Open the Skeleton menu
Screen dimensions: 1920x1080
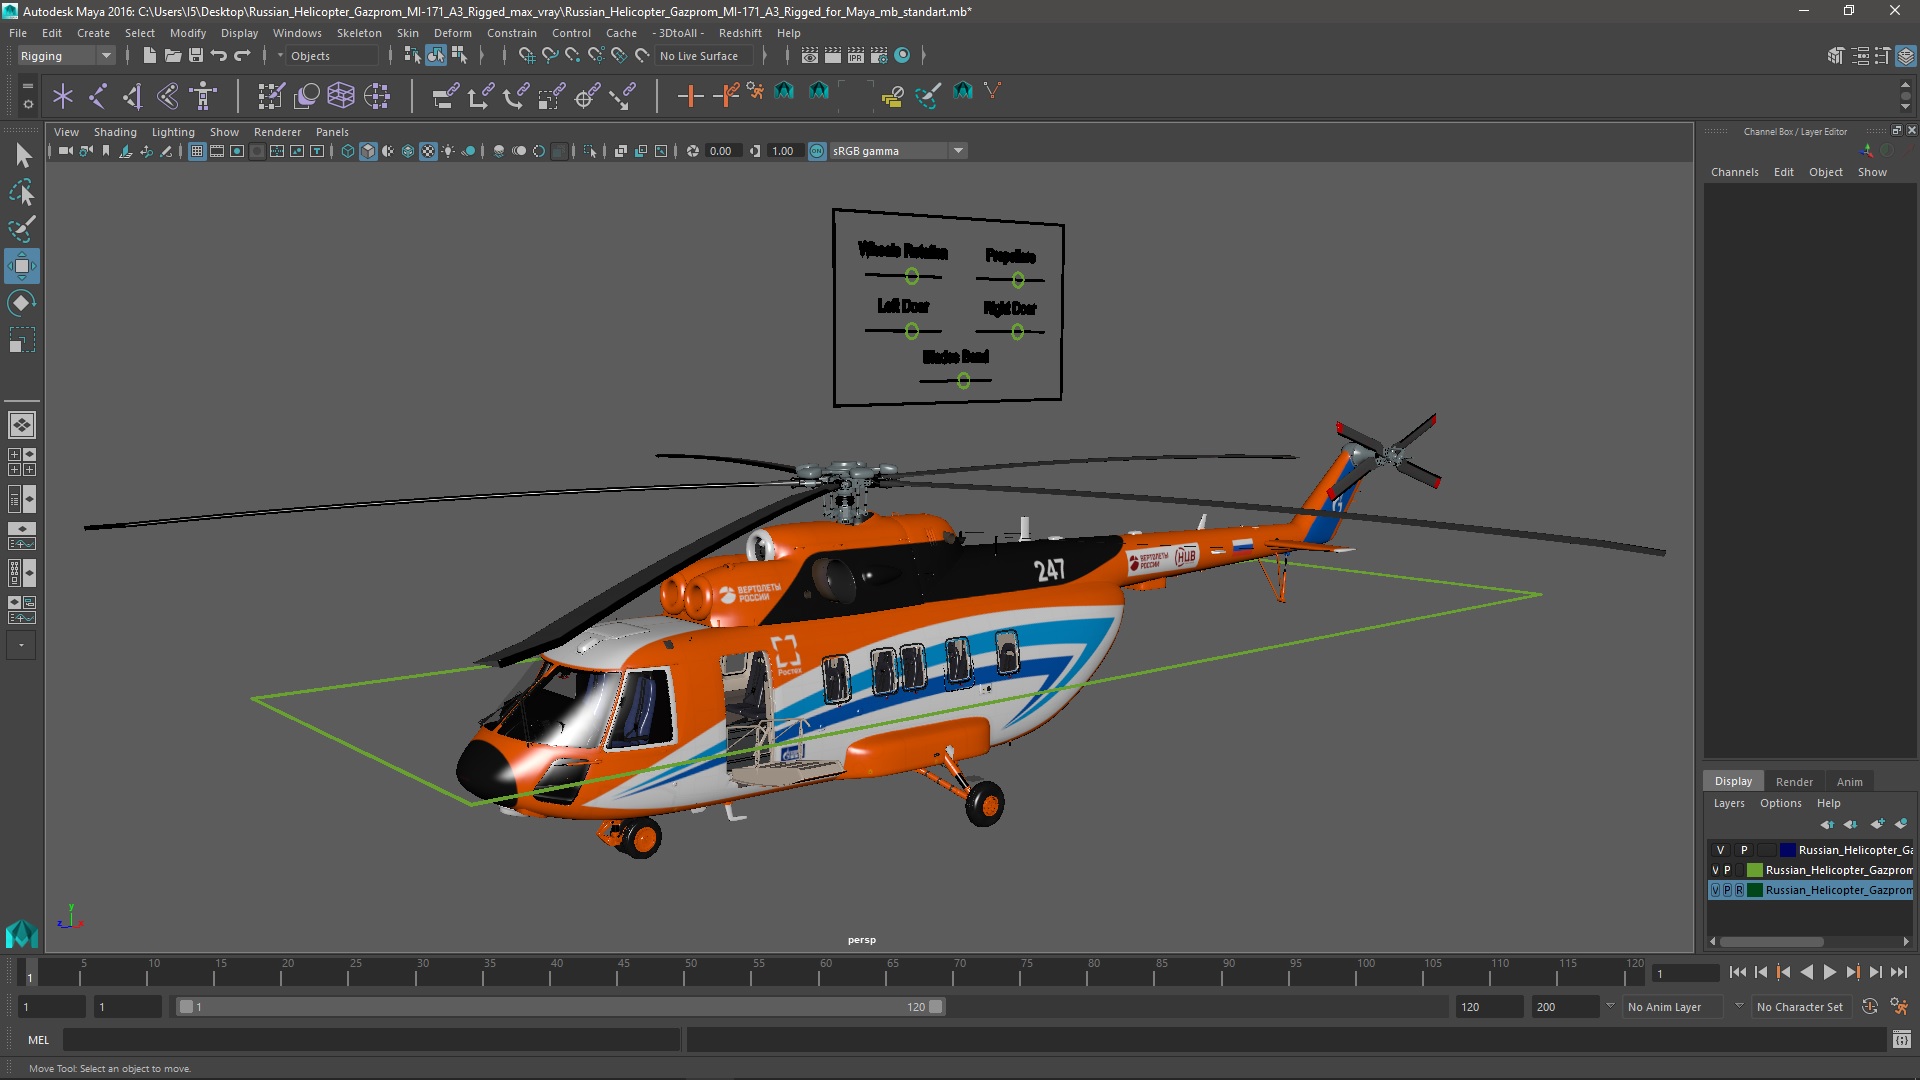point(359,33)
